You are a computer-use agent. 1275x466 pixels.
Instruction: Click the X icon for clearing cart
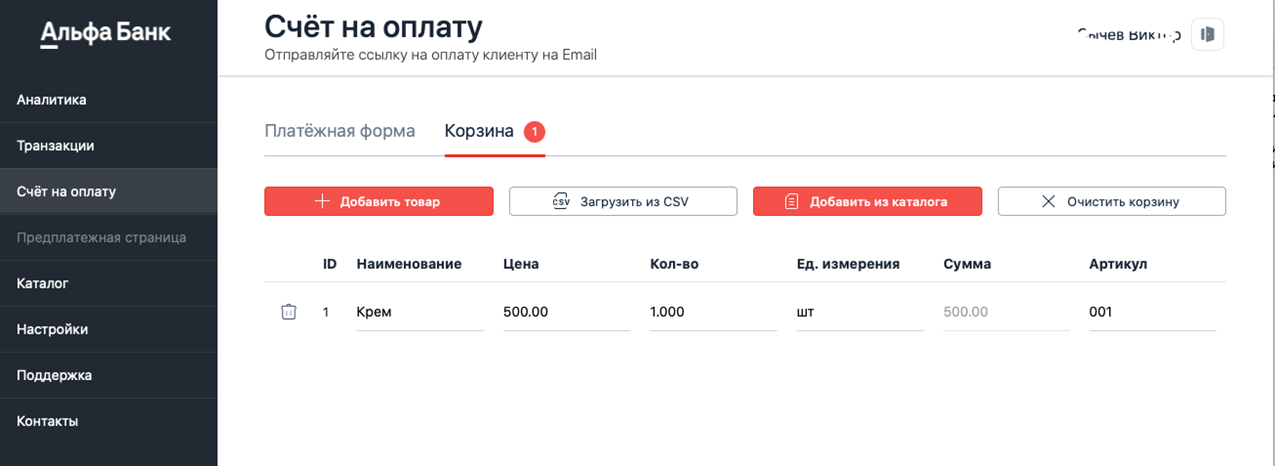[1049, 201]
